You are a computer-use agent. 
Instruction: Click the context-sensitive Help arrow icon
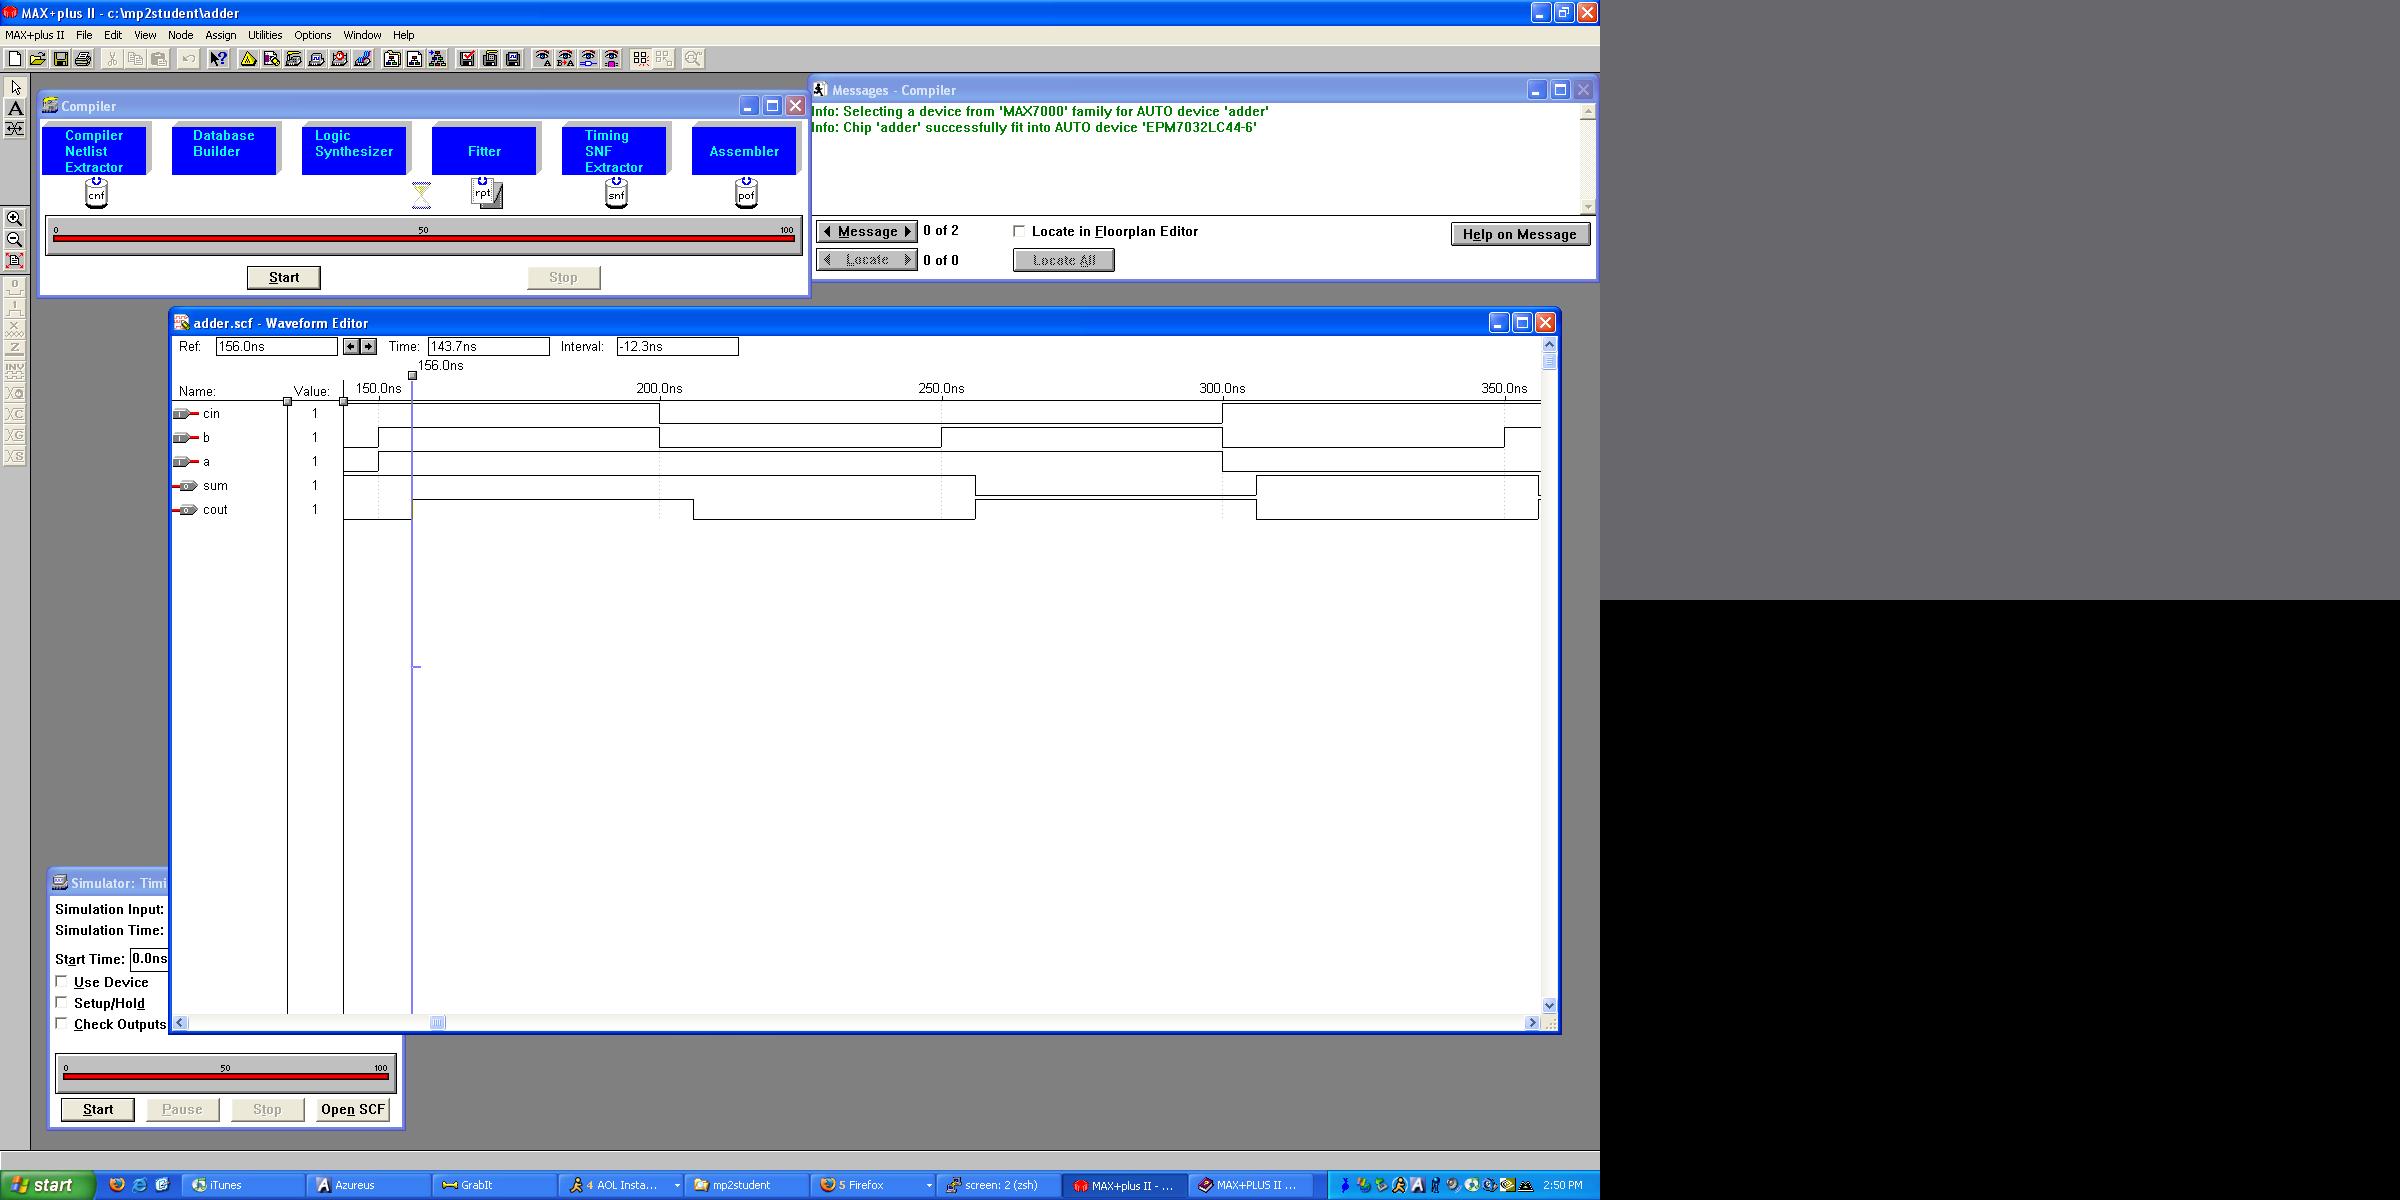(218, 59)
